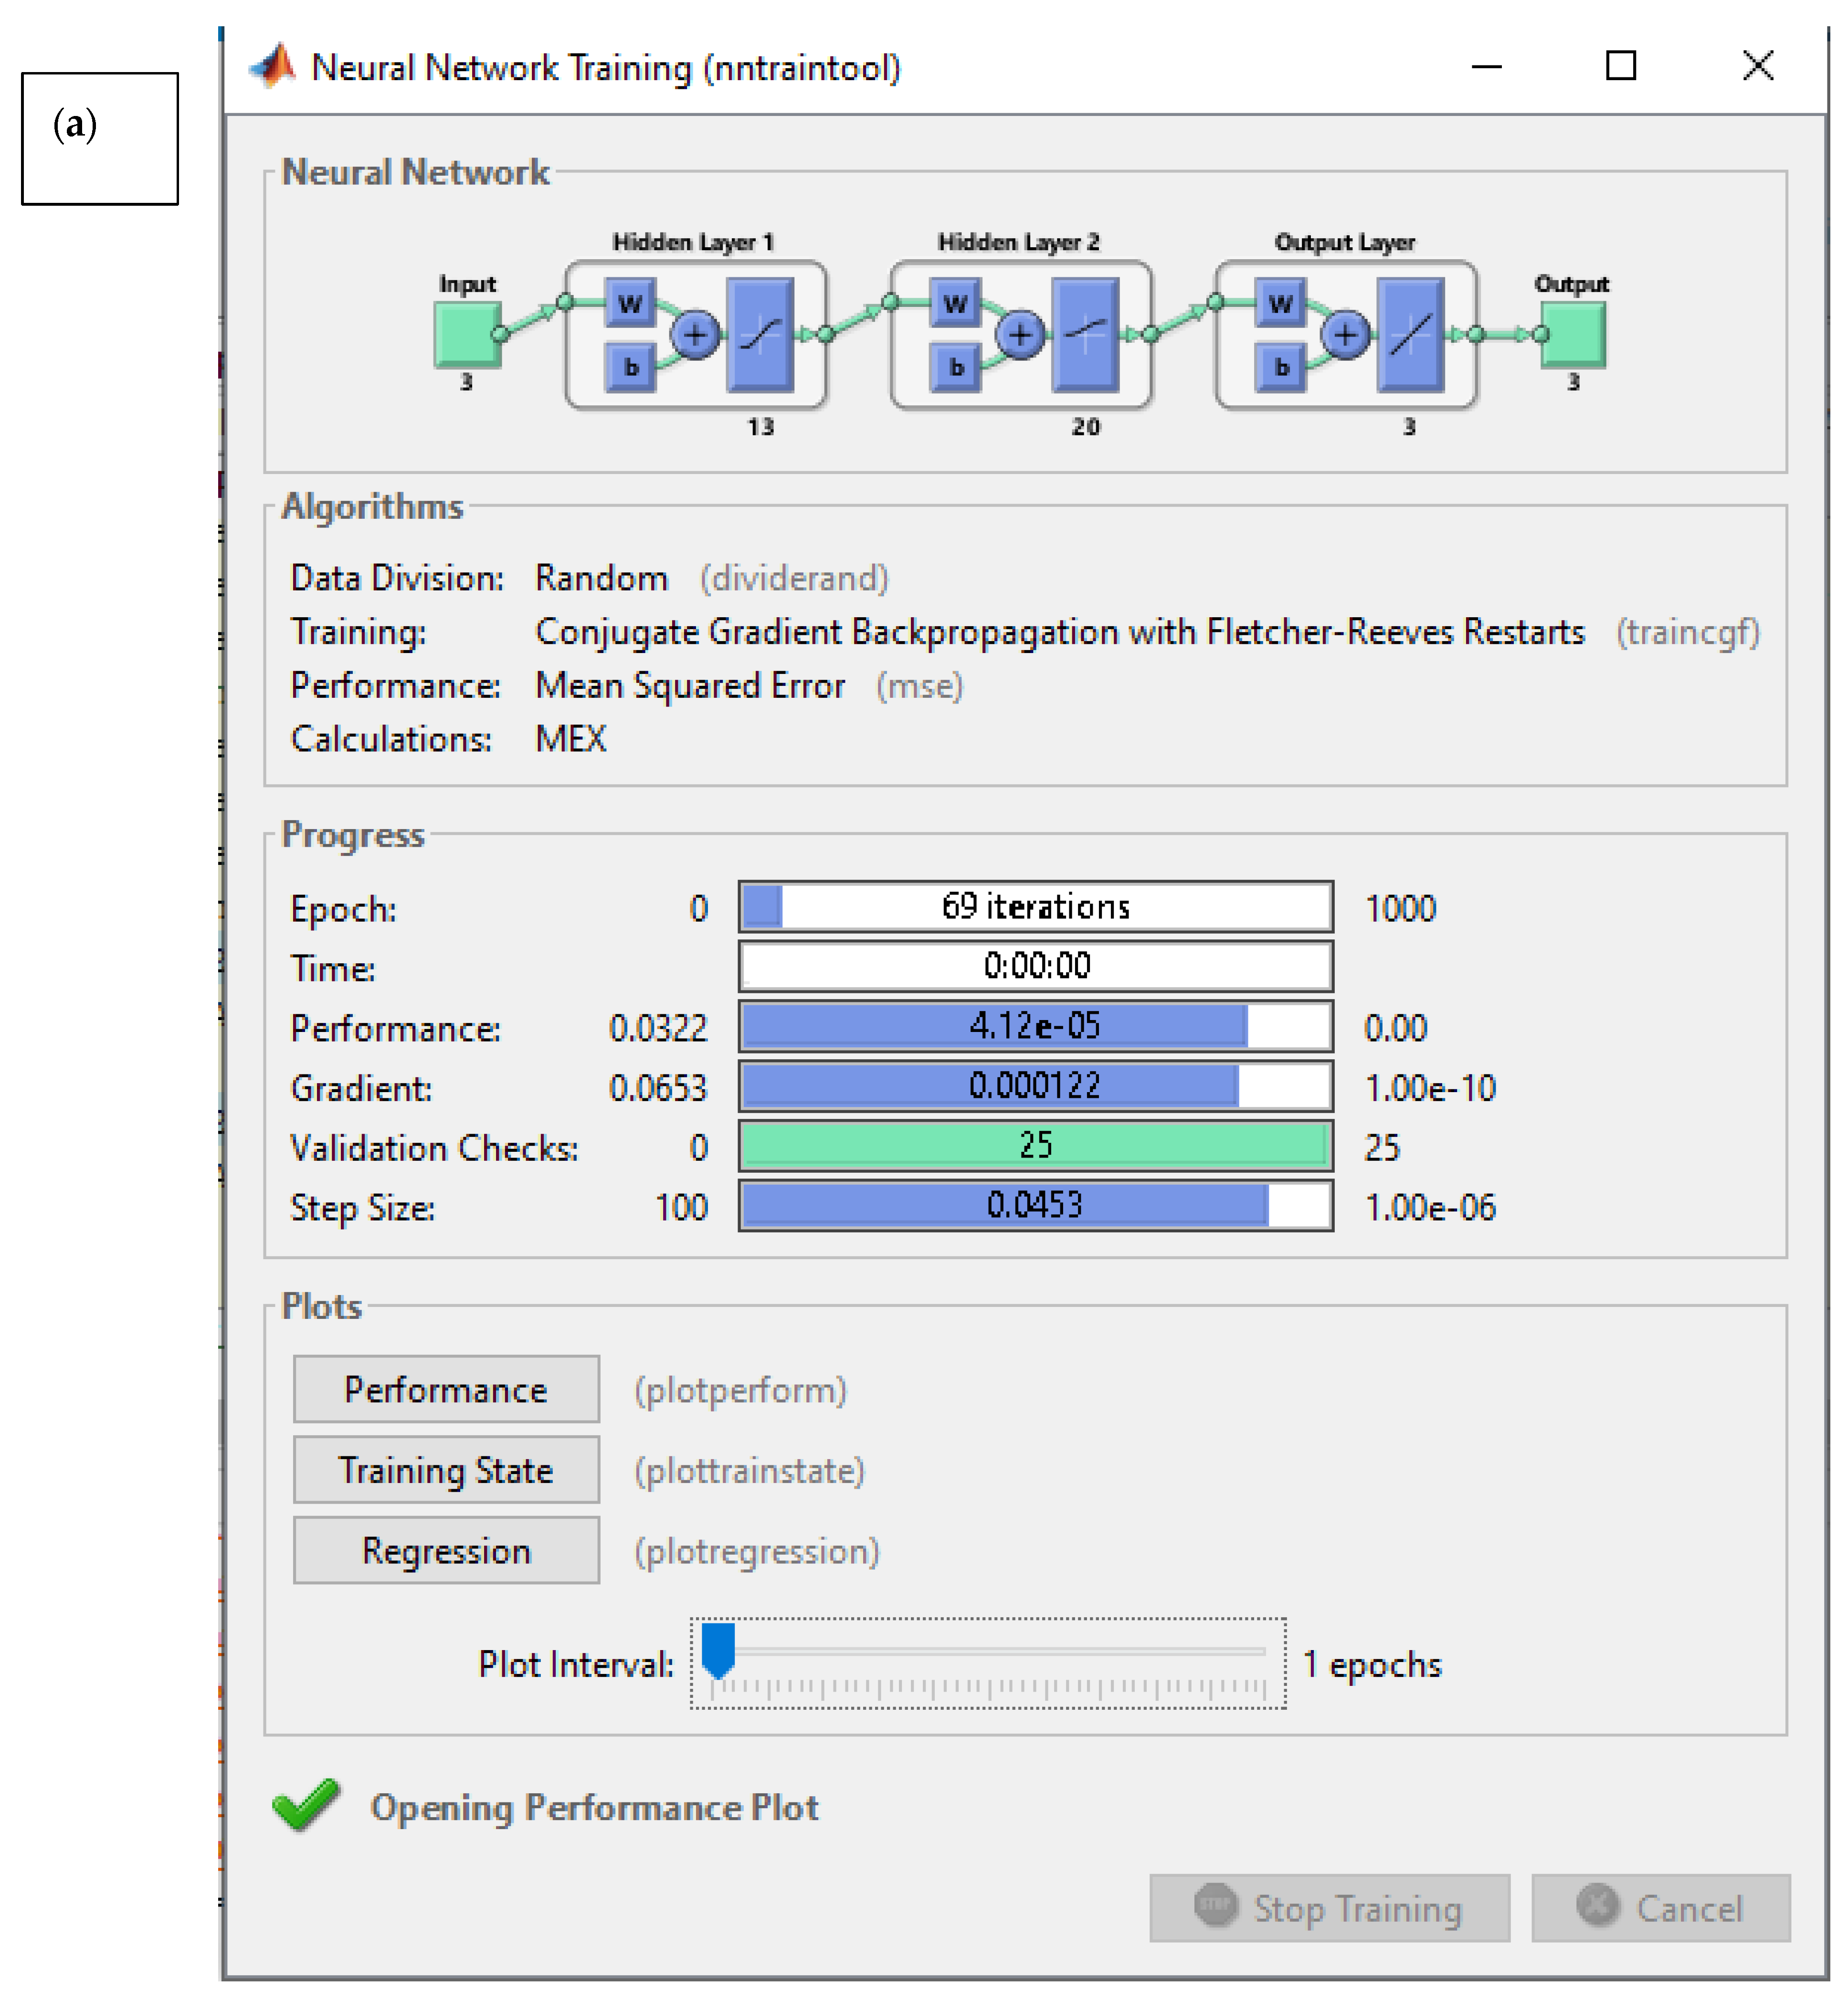The height and width of the screenshot is (2000, 1848).
Task: Click the Gradient progress bar
Action: 1035,1085
